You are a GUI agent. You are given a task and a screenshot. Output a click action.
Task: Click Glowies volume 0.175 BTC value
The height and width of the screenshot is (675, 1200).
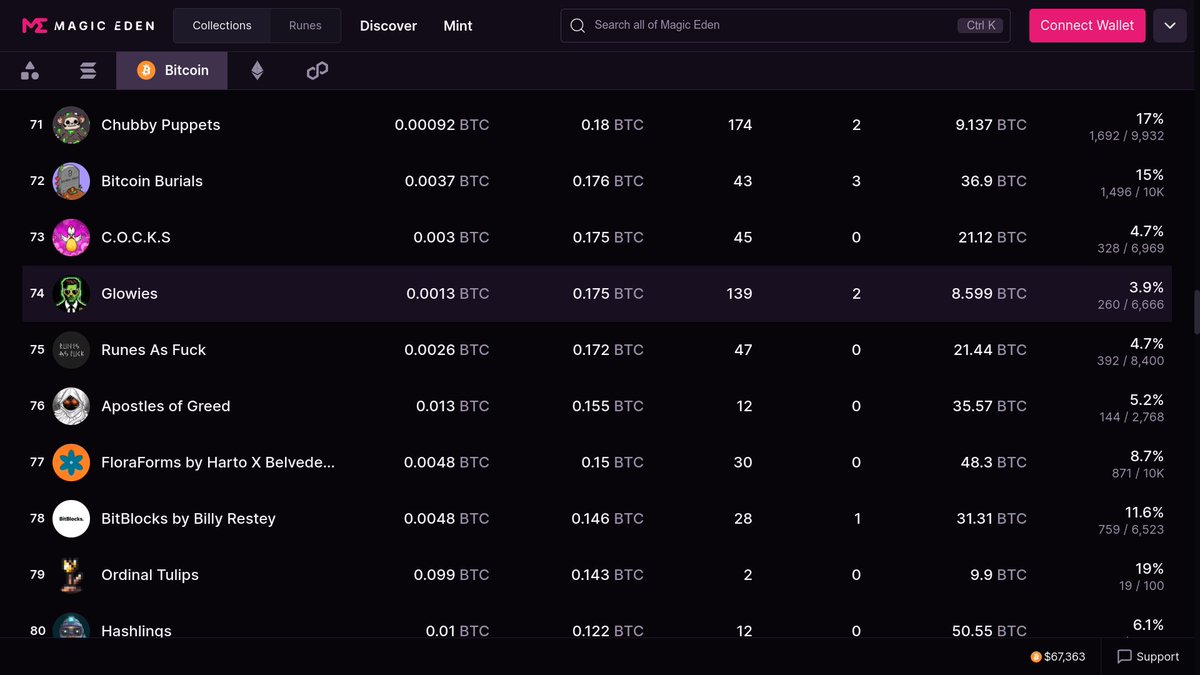(608, 294)
